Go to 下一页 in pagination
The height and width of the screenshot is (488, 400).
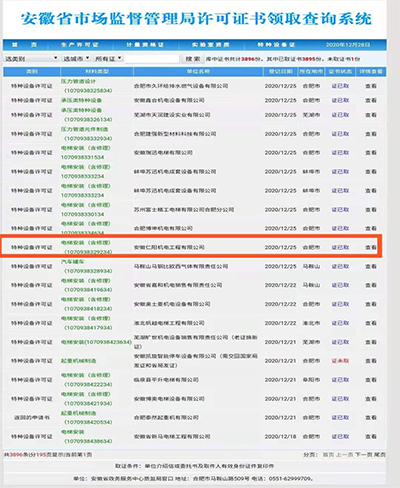tap(363, 455)
